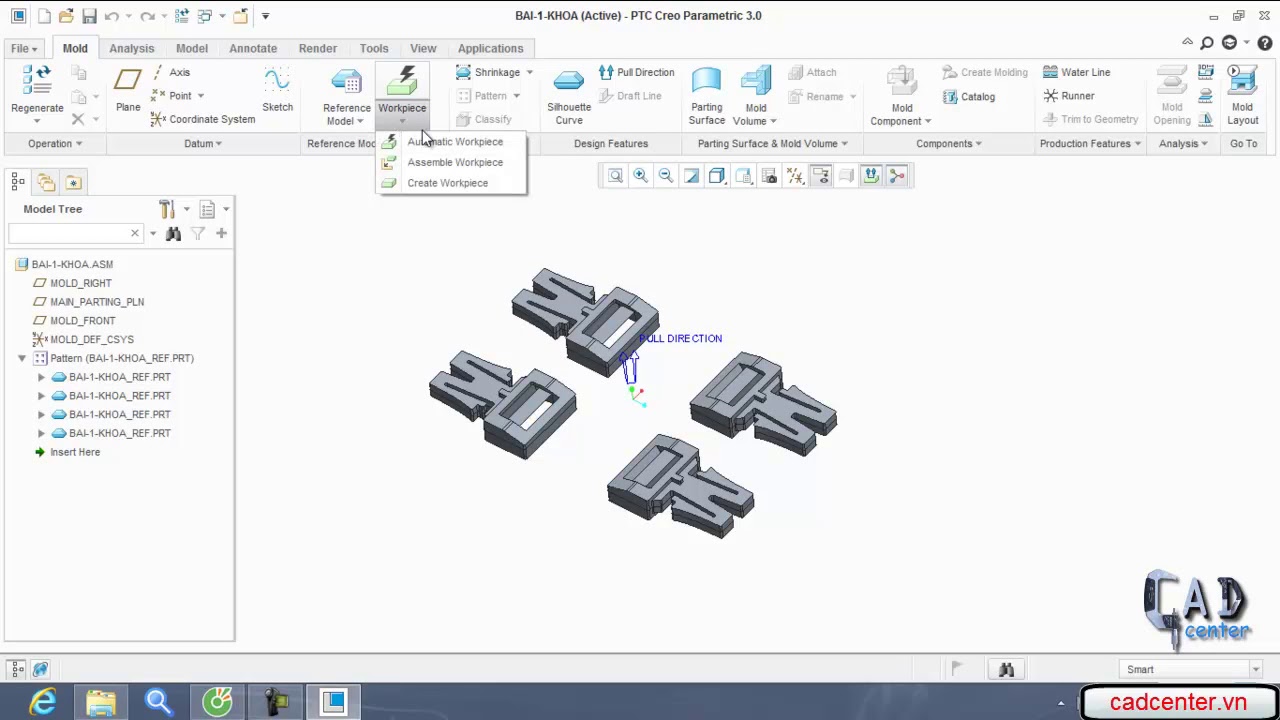Viewport: 1280px width, 720px height.
Task: Click the Refit view icon
Action: 616,176
